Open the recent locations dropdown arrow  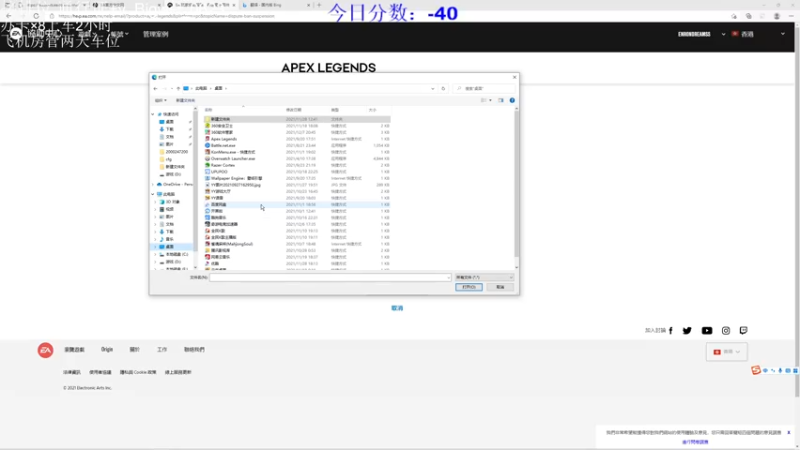pyautogui.click(x=172, y=88)
